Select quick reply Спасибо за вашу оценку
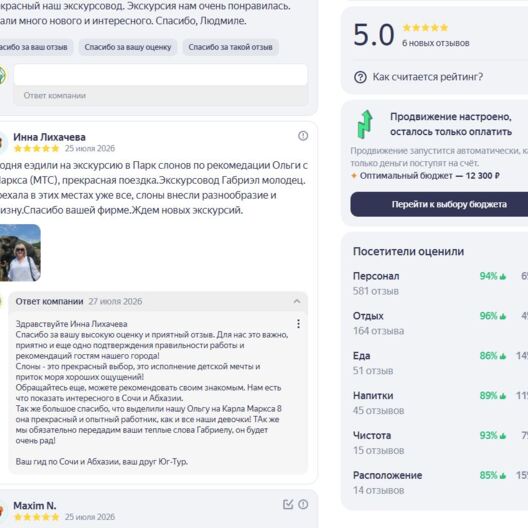Screen dimensions: 528x528 tap(128, 47)
